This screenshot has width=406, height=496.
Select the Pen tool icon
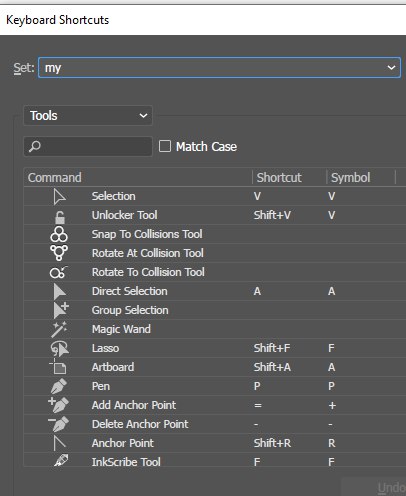(x=59, y=386)
